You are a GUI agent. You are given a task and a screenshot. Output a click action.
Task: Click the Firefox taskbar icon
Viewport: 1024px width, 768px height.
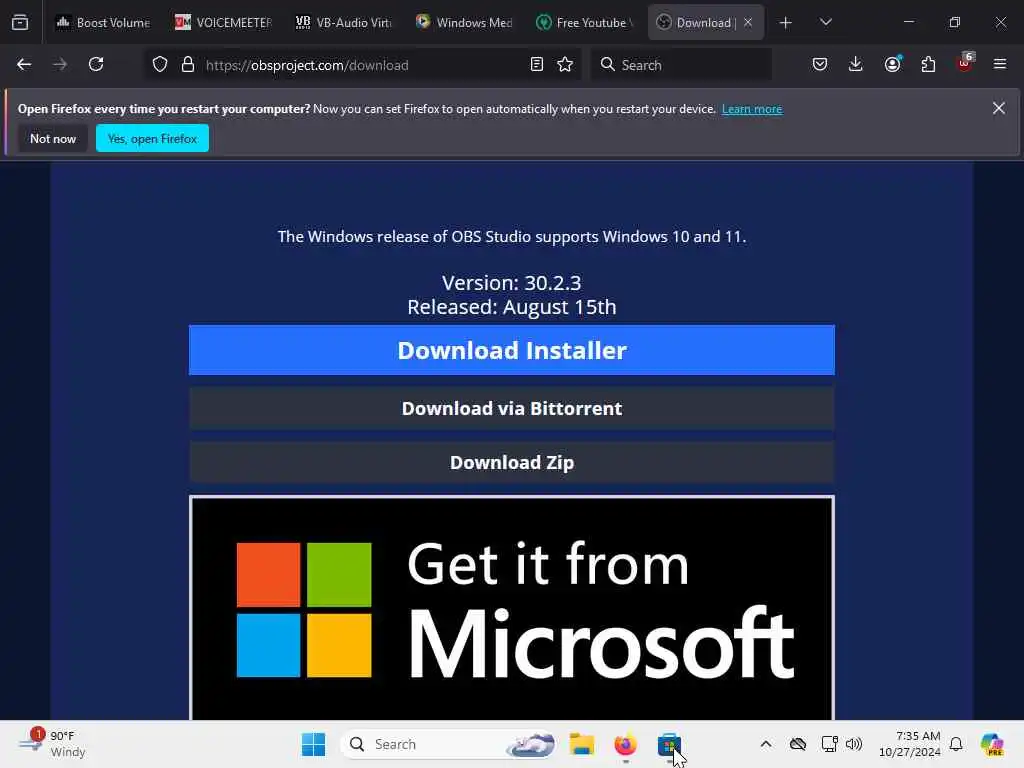click(x=625, y=744)
